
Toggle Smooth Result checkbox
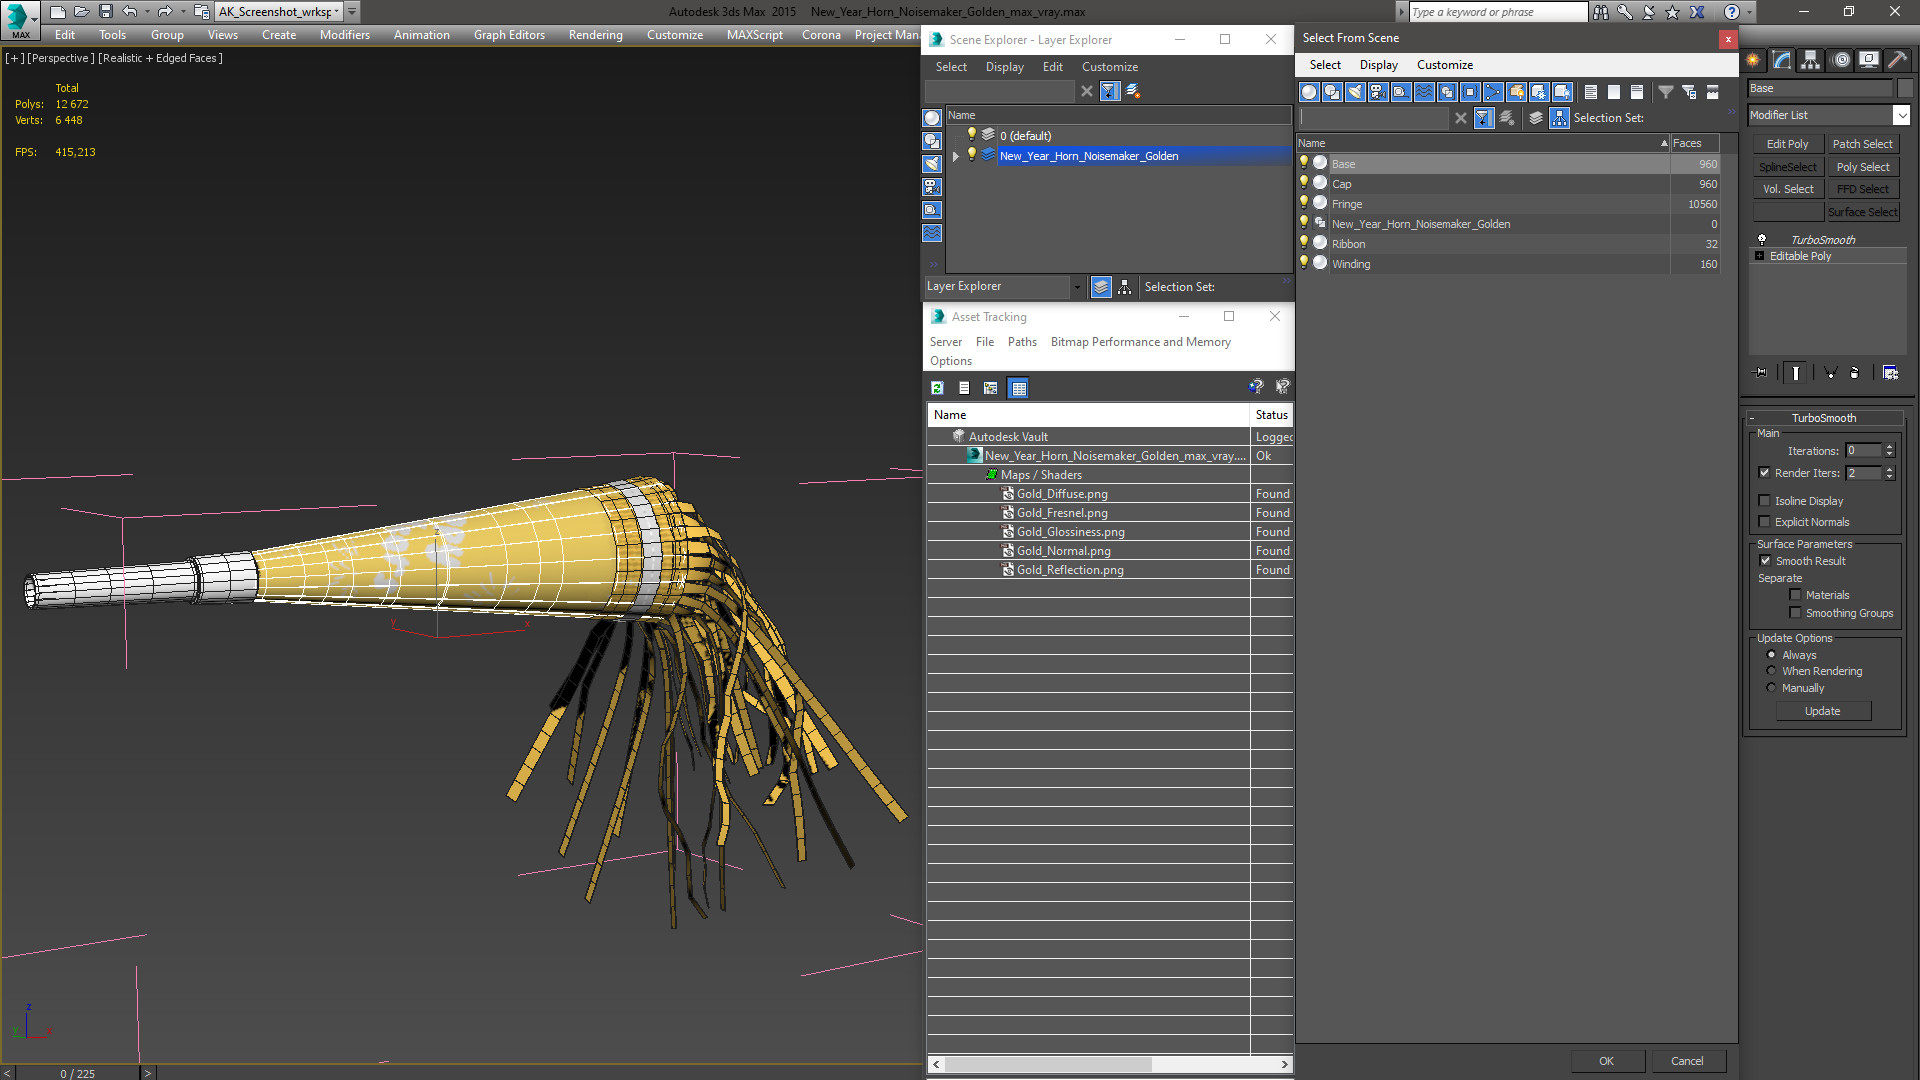pyautogui.click(x=1765, y=561)
